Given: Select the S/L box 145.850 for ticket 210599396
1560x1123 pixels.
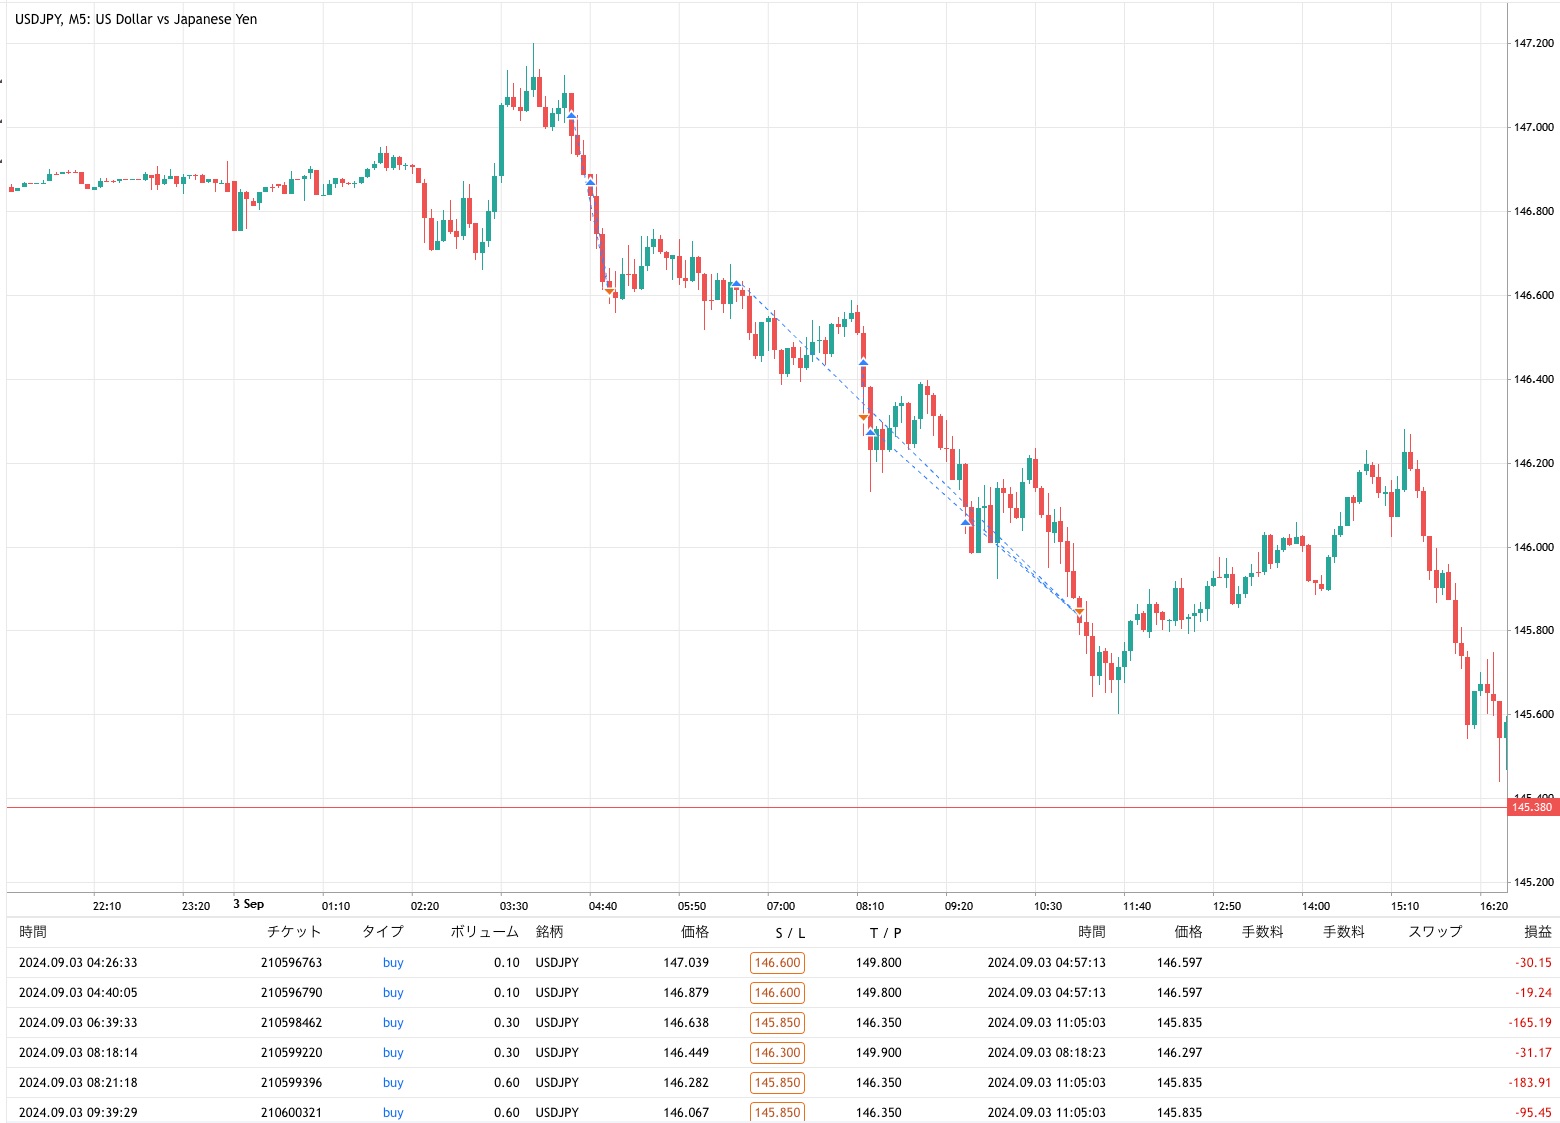Looking at the screenshot, I should coord(777,1083).
